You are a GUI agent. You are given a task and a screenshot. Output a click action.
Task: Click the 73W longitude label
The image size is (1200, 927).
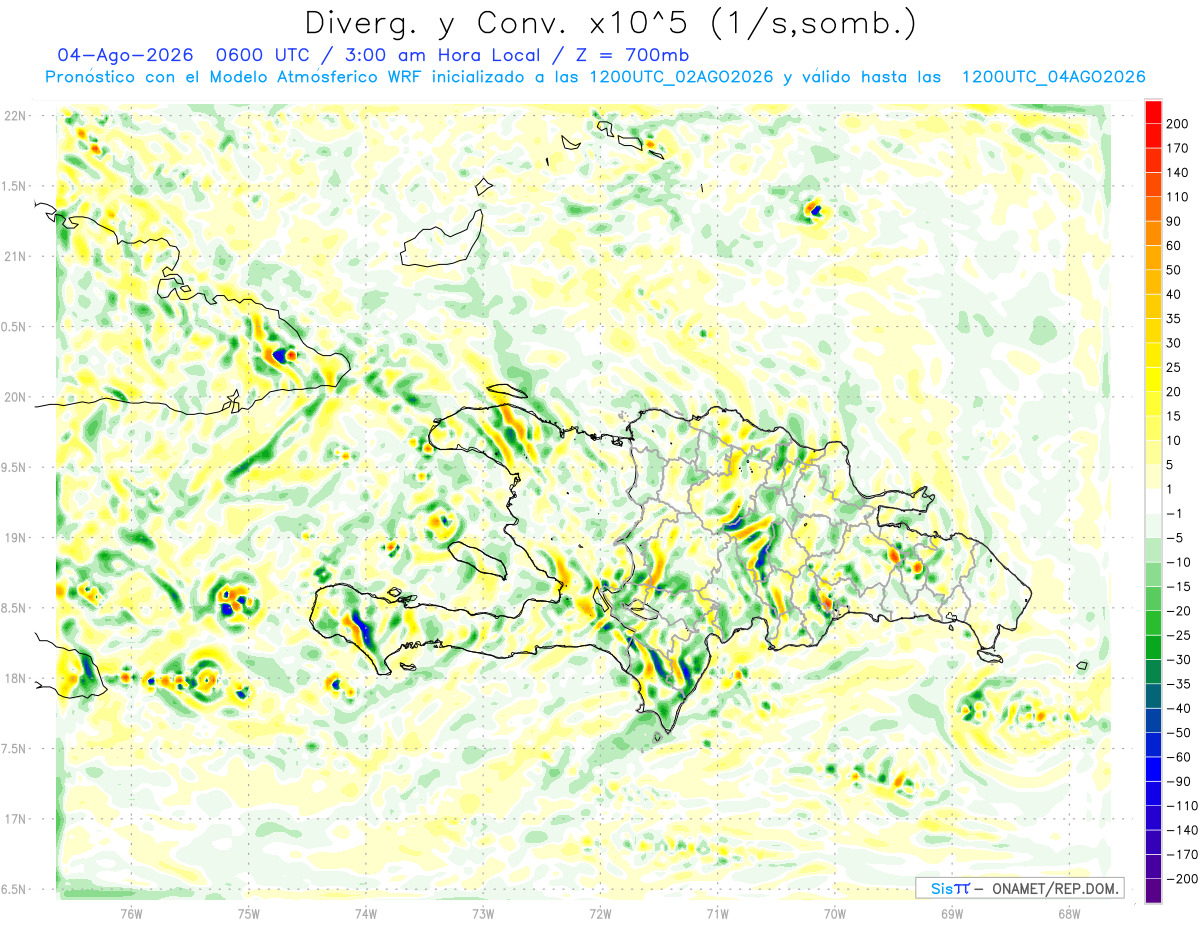click(483, 914)
